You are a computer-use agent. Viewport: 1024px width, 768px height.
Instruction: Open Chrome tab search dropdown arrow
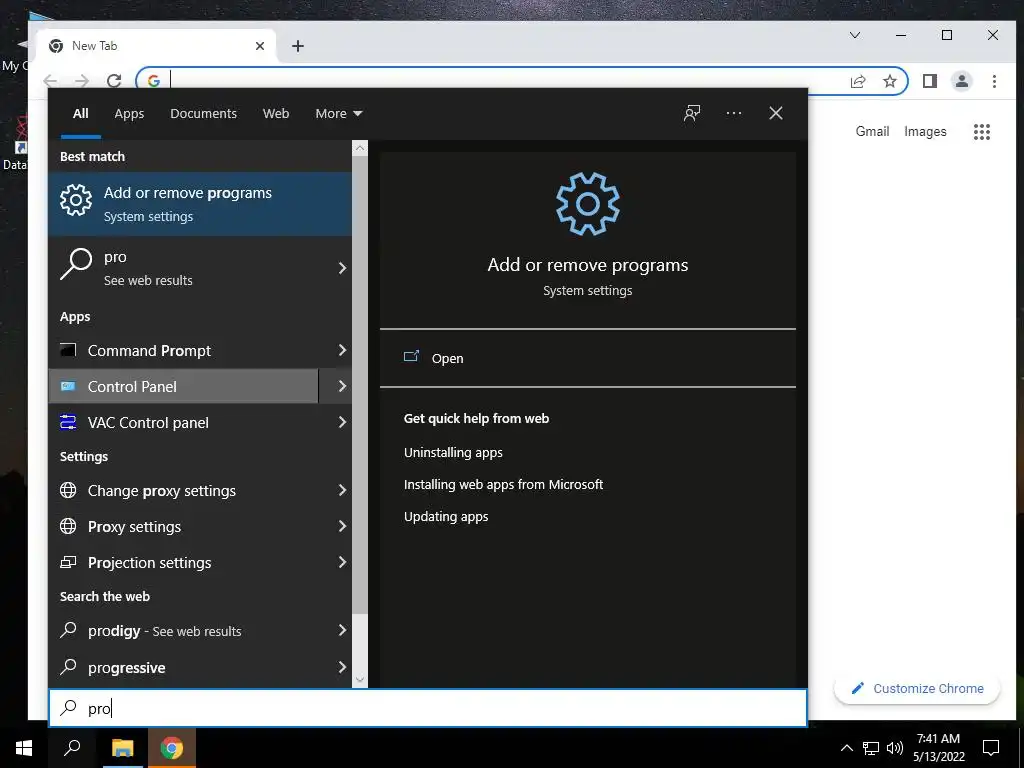click(855, 35)
